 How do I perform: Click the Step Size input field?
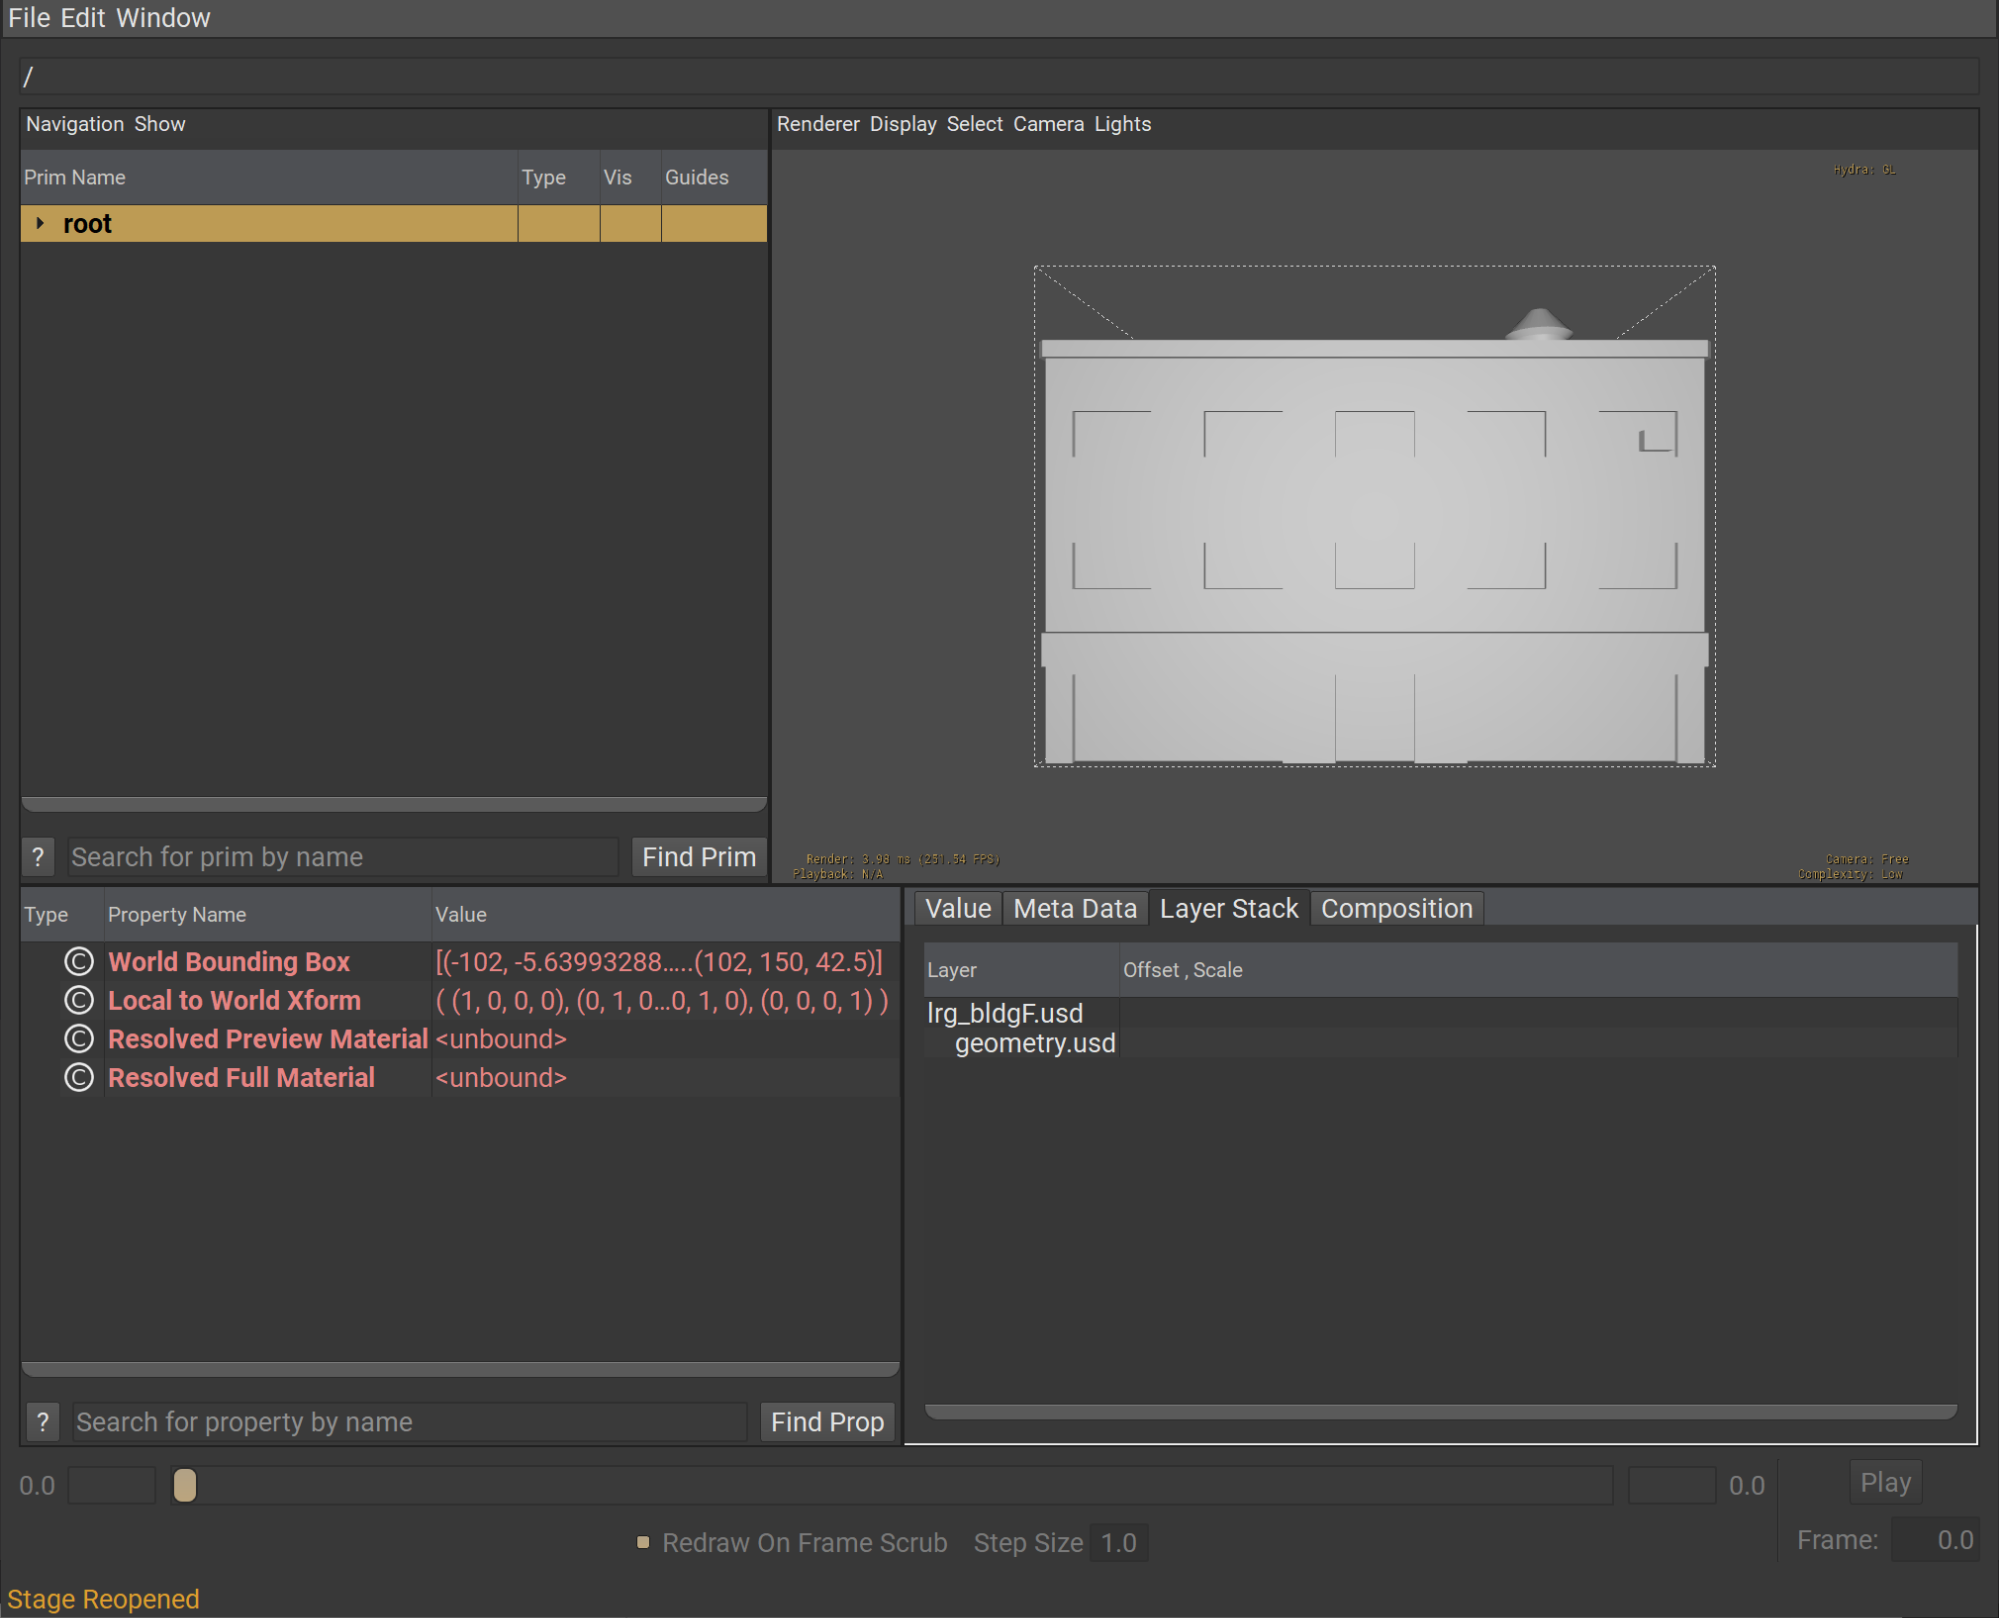click(x=1119, y=1543)
